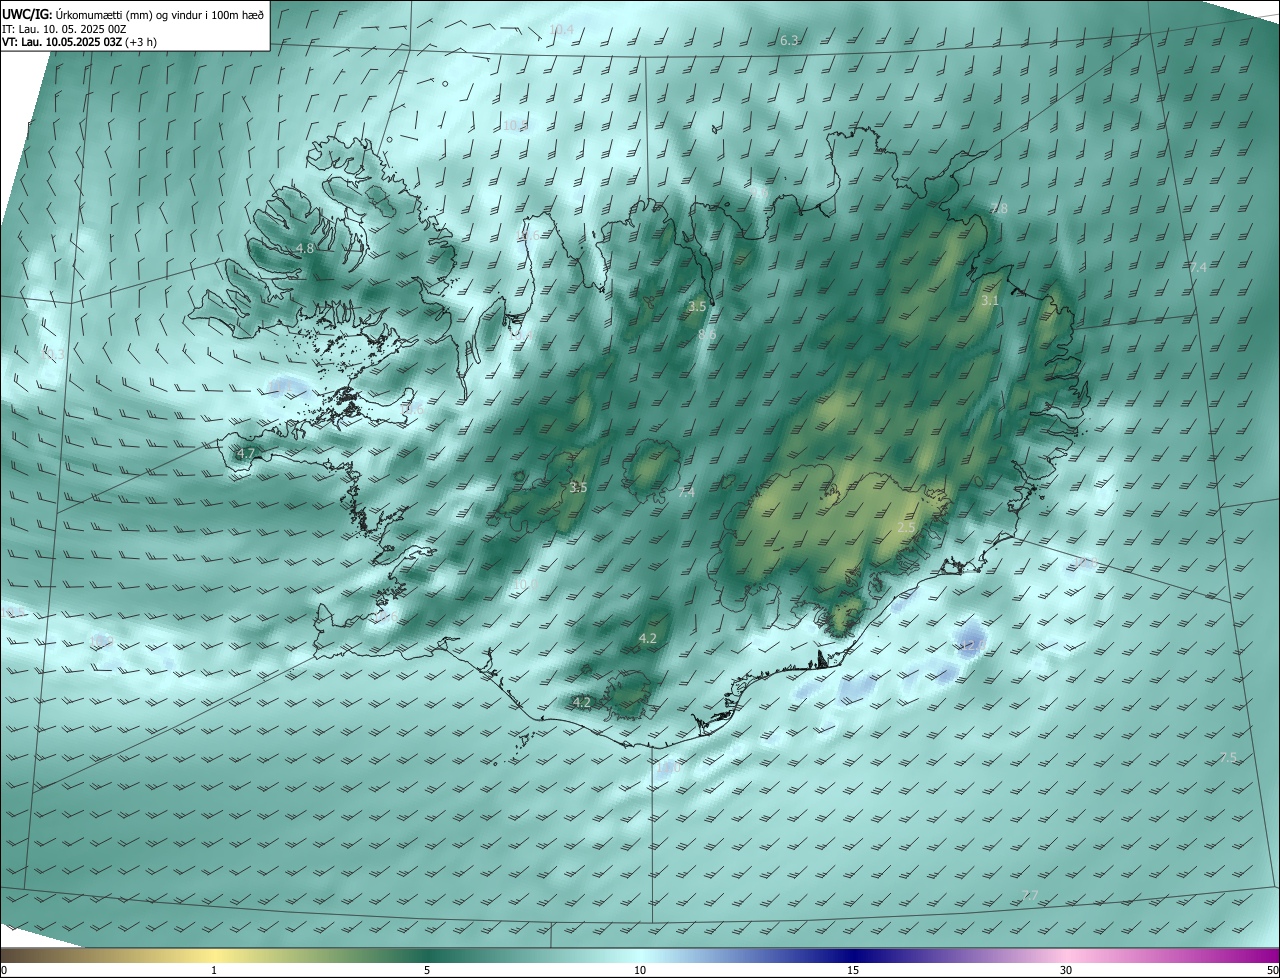The width and height of the screenshot is (1280, 978).
Task: Click the 7.8 value on the map
Action: point(999,208)
